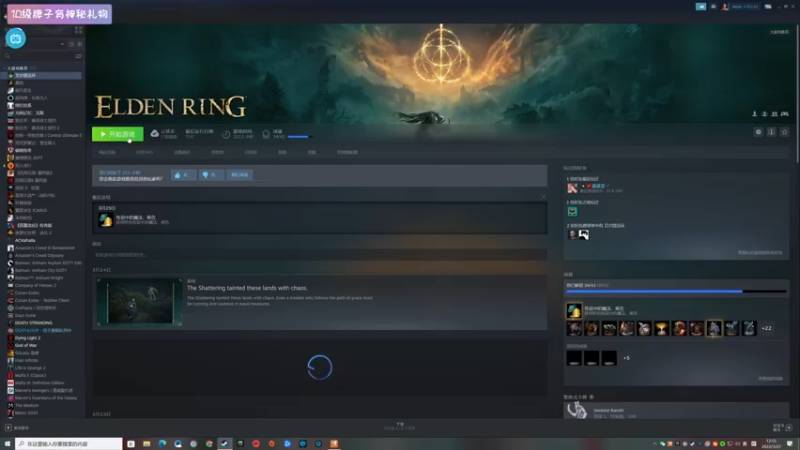
Task: Click the cloud save status icon
Action: [x=154, y=134]
